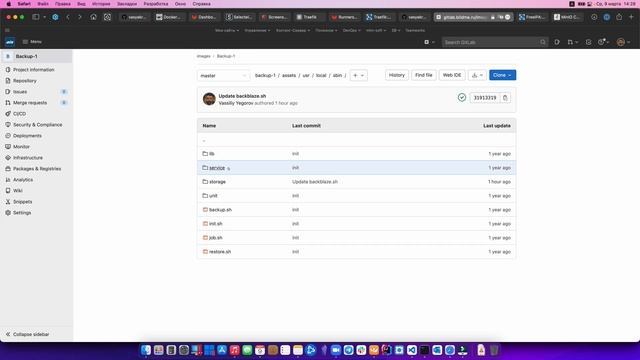The height and width of the screenshot is (360, 640).
Task: Switch to the first Traefik Safari tab
Action: 309,17
